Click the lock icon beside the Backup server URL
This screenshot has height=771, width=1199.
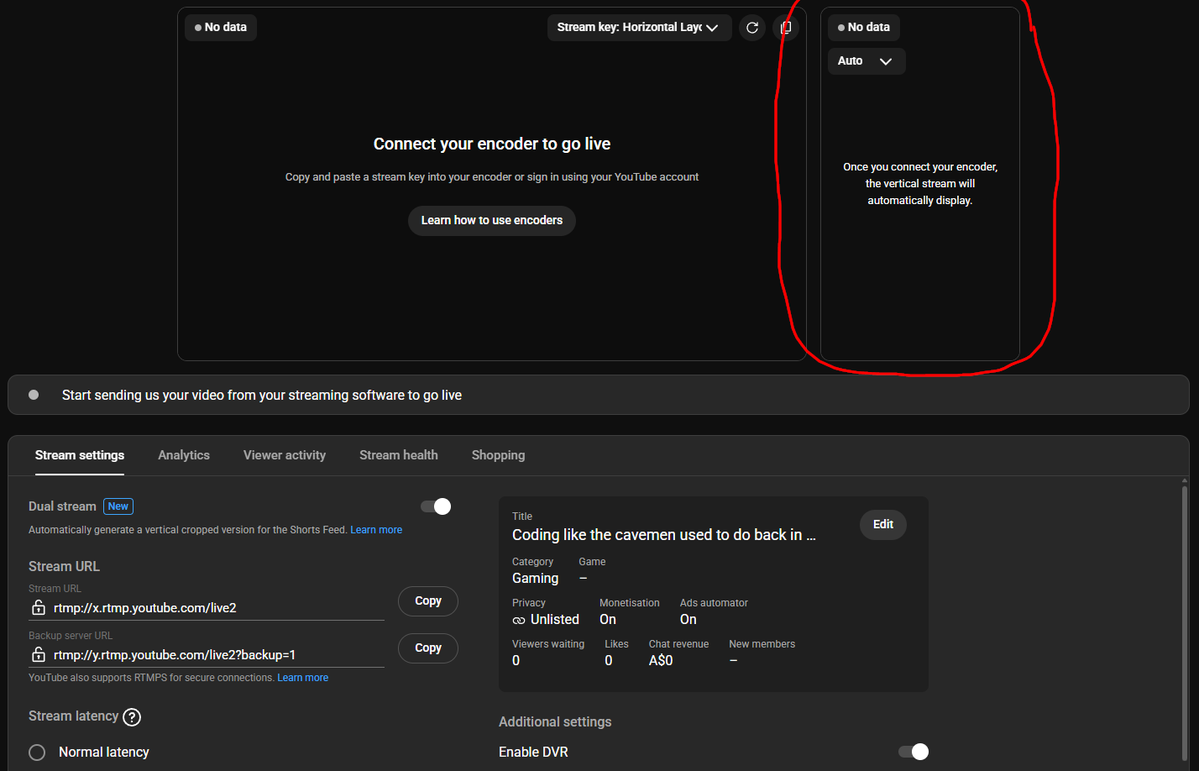click(38, 655)
